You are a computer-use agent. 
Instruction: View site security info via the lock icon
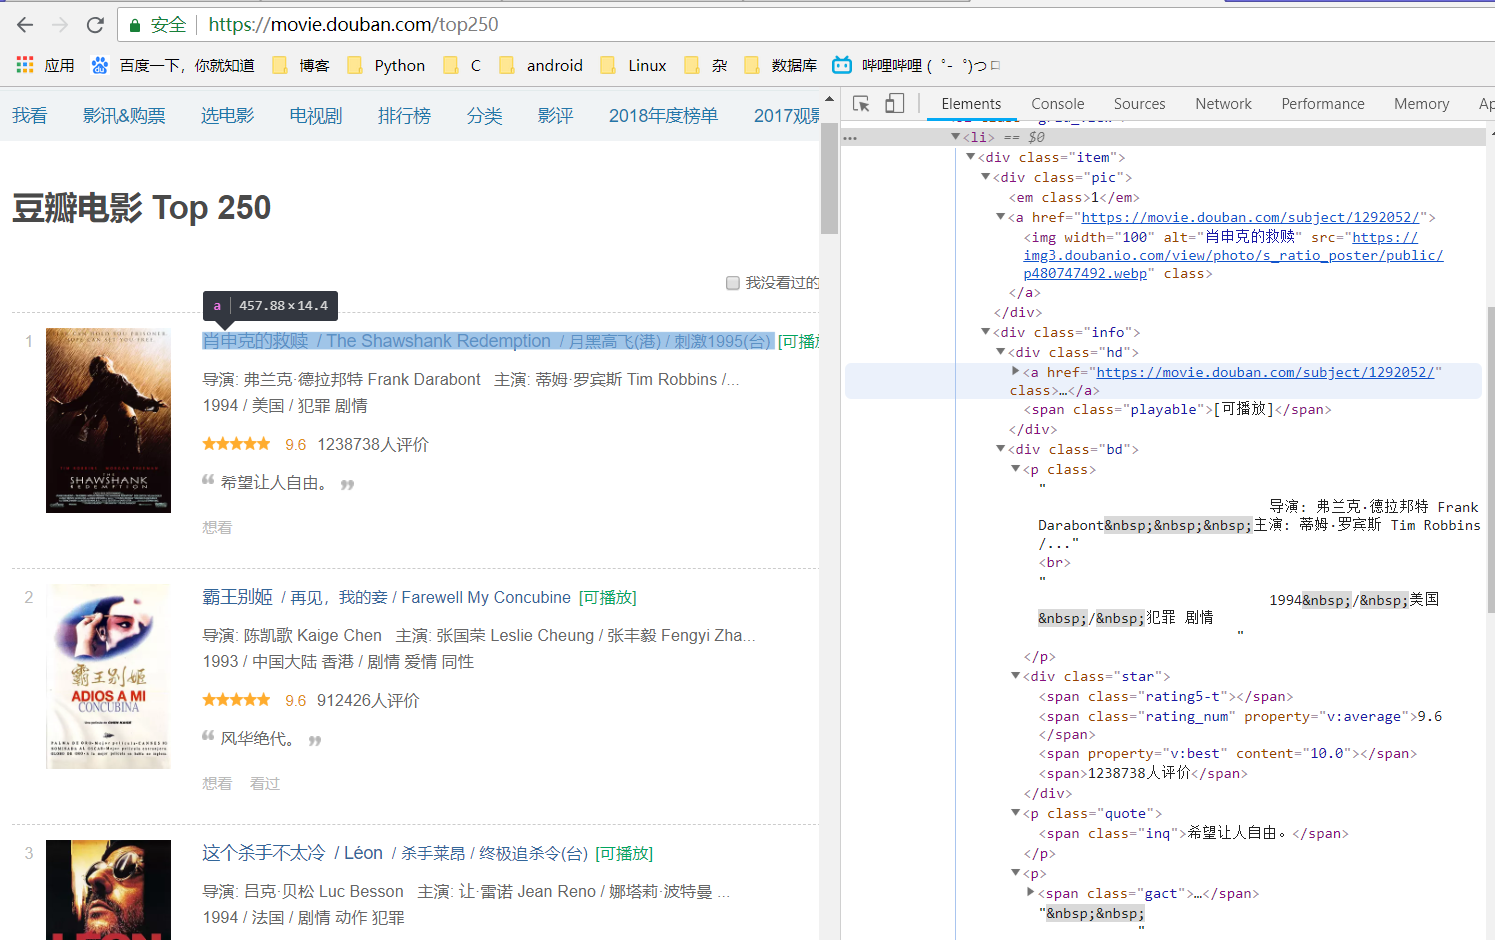pyautogui.click(x=135, y=25)
